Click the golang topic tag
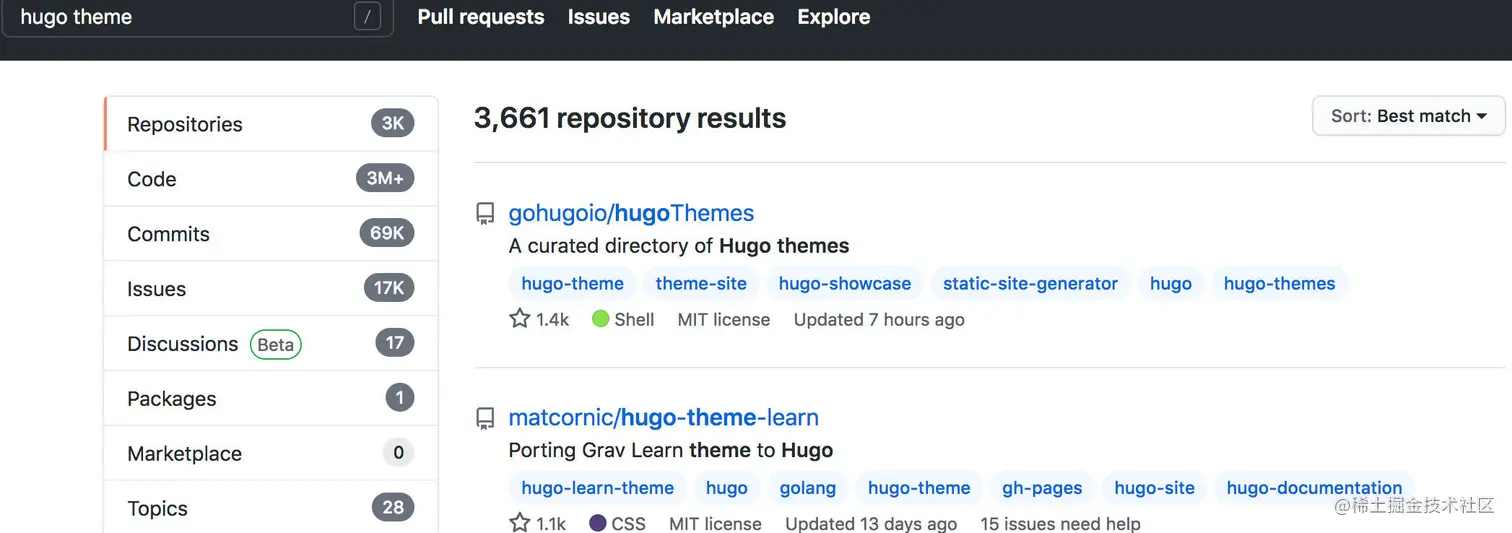Screen dimensions: 1512x533 click(807, 488)
